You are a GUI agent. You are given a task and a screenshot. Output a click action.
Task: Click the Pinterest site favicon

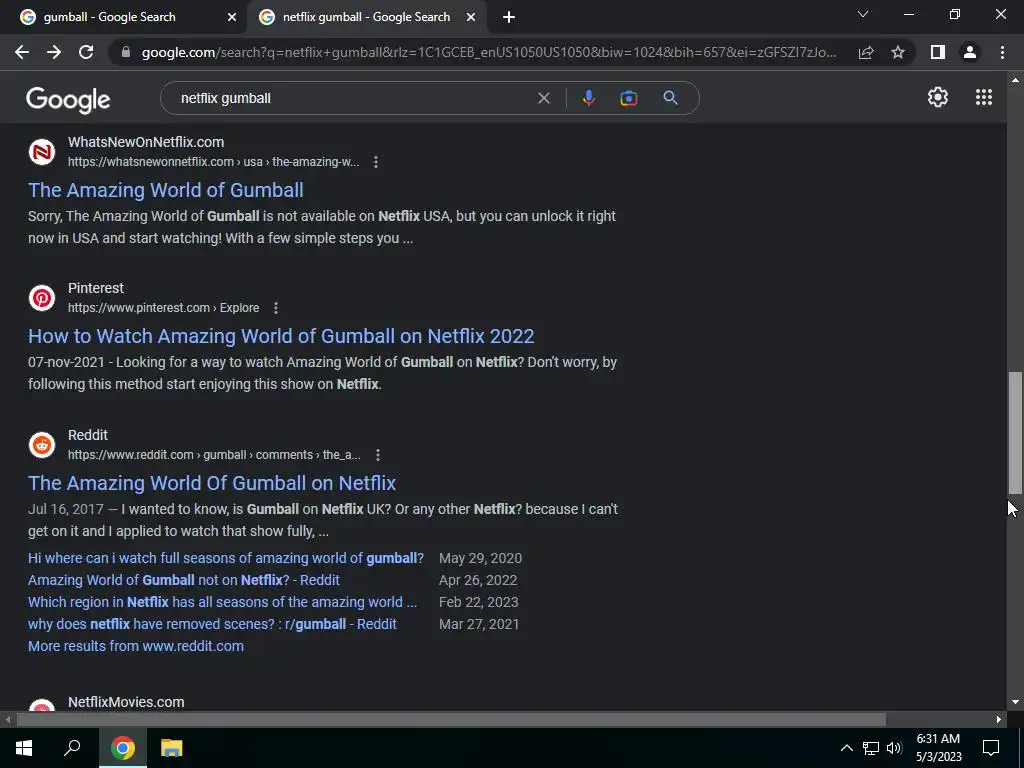click(42, 298)
